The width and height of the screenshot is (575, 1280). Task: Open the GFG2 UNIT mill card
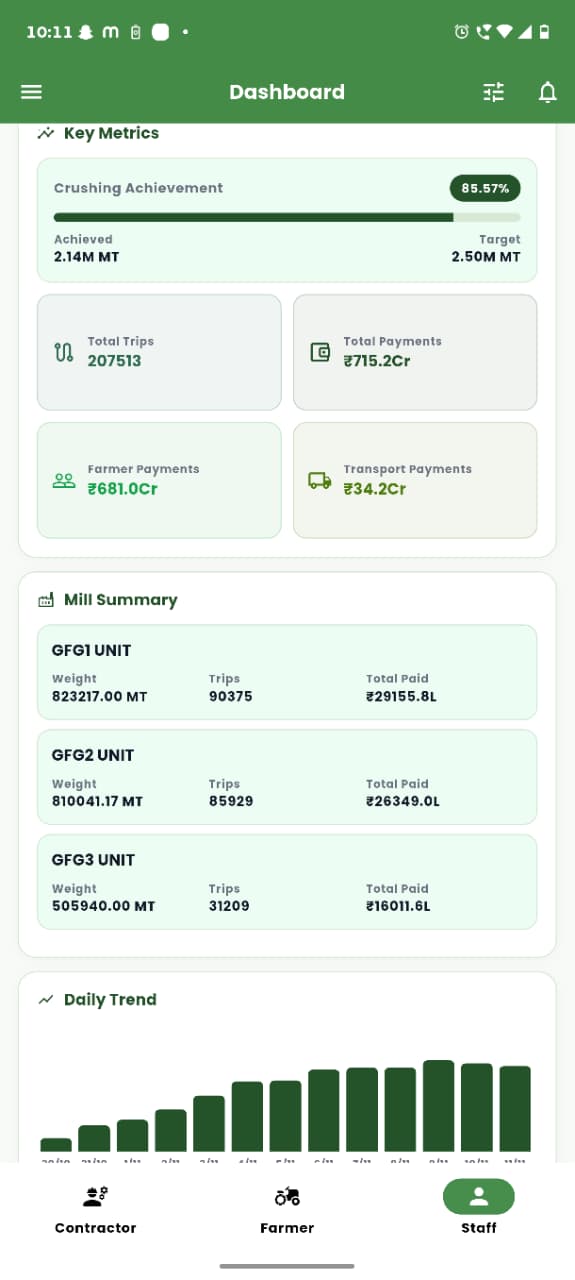(x=287, y=777)
